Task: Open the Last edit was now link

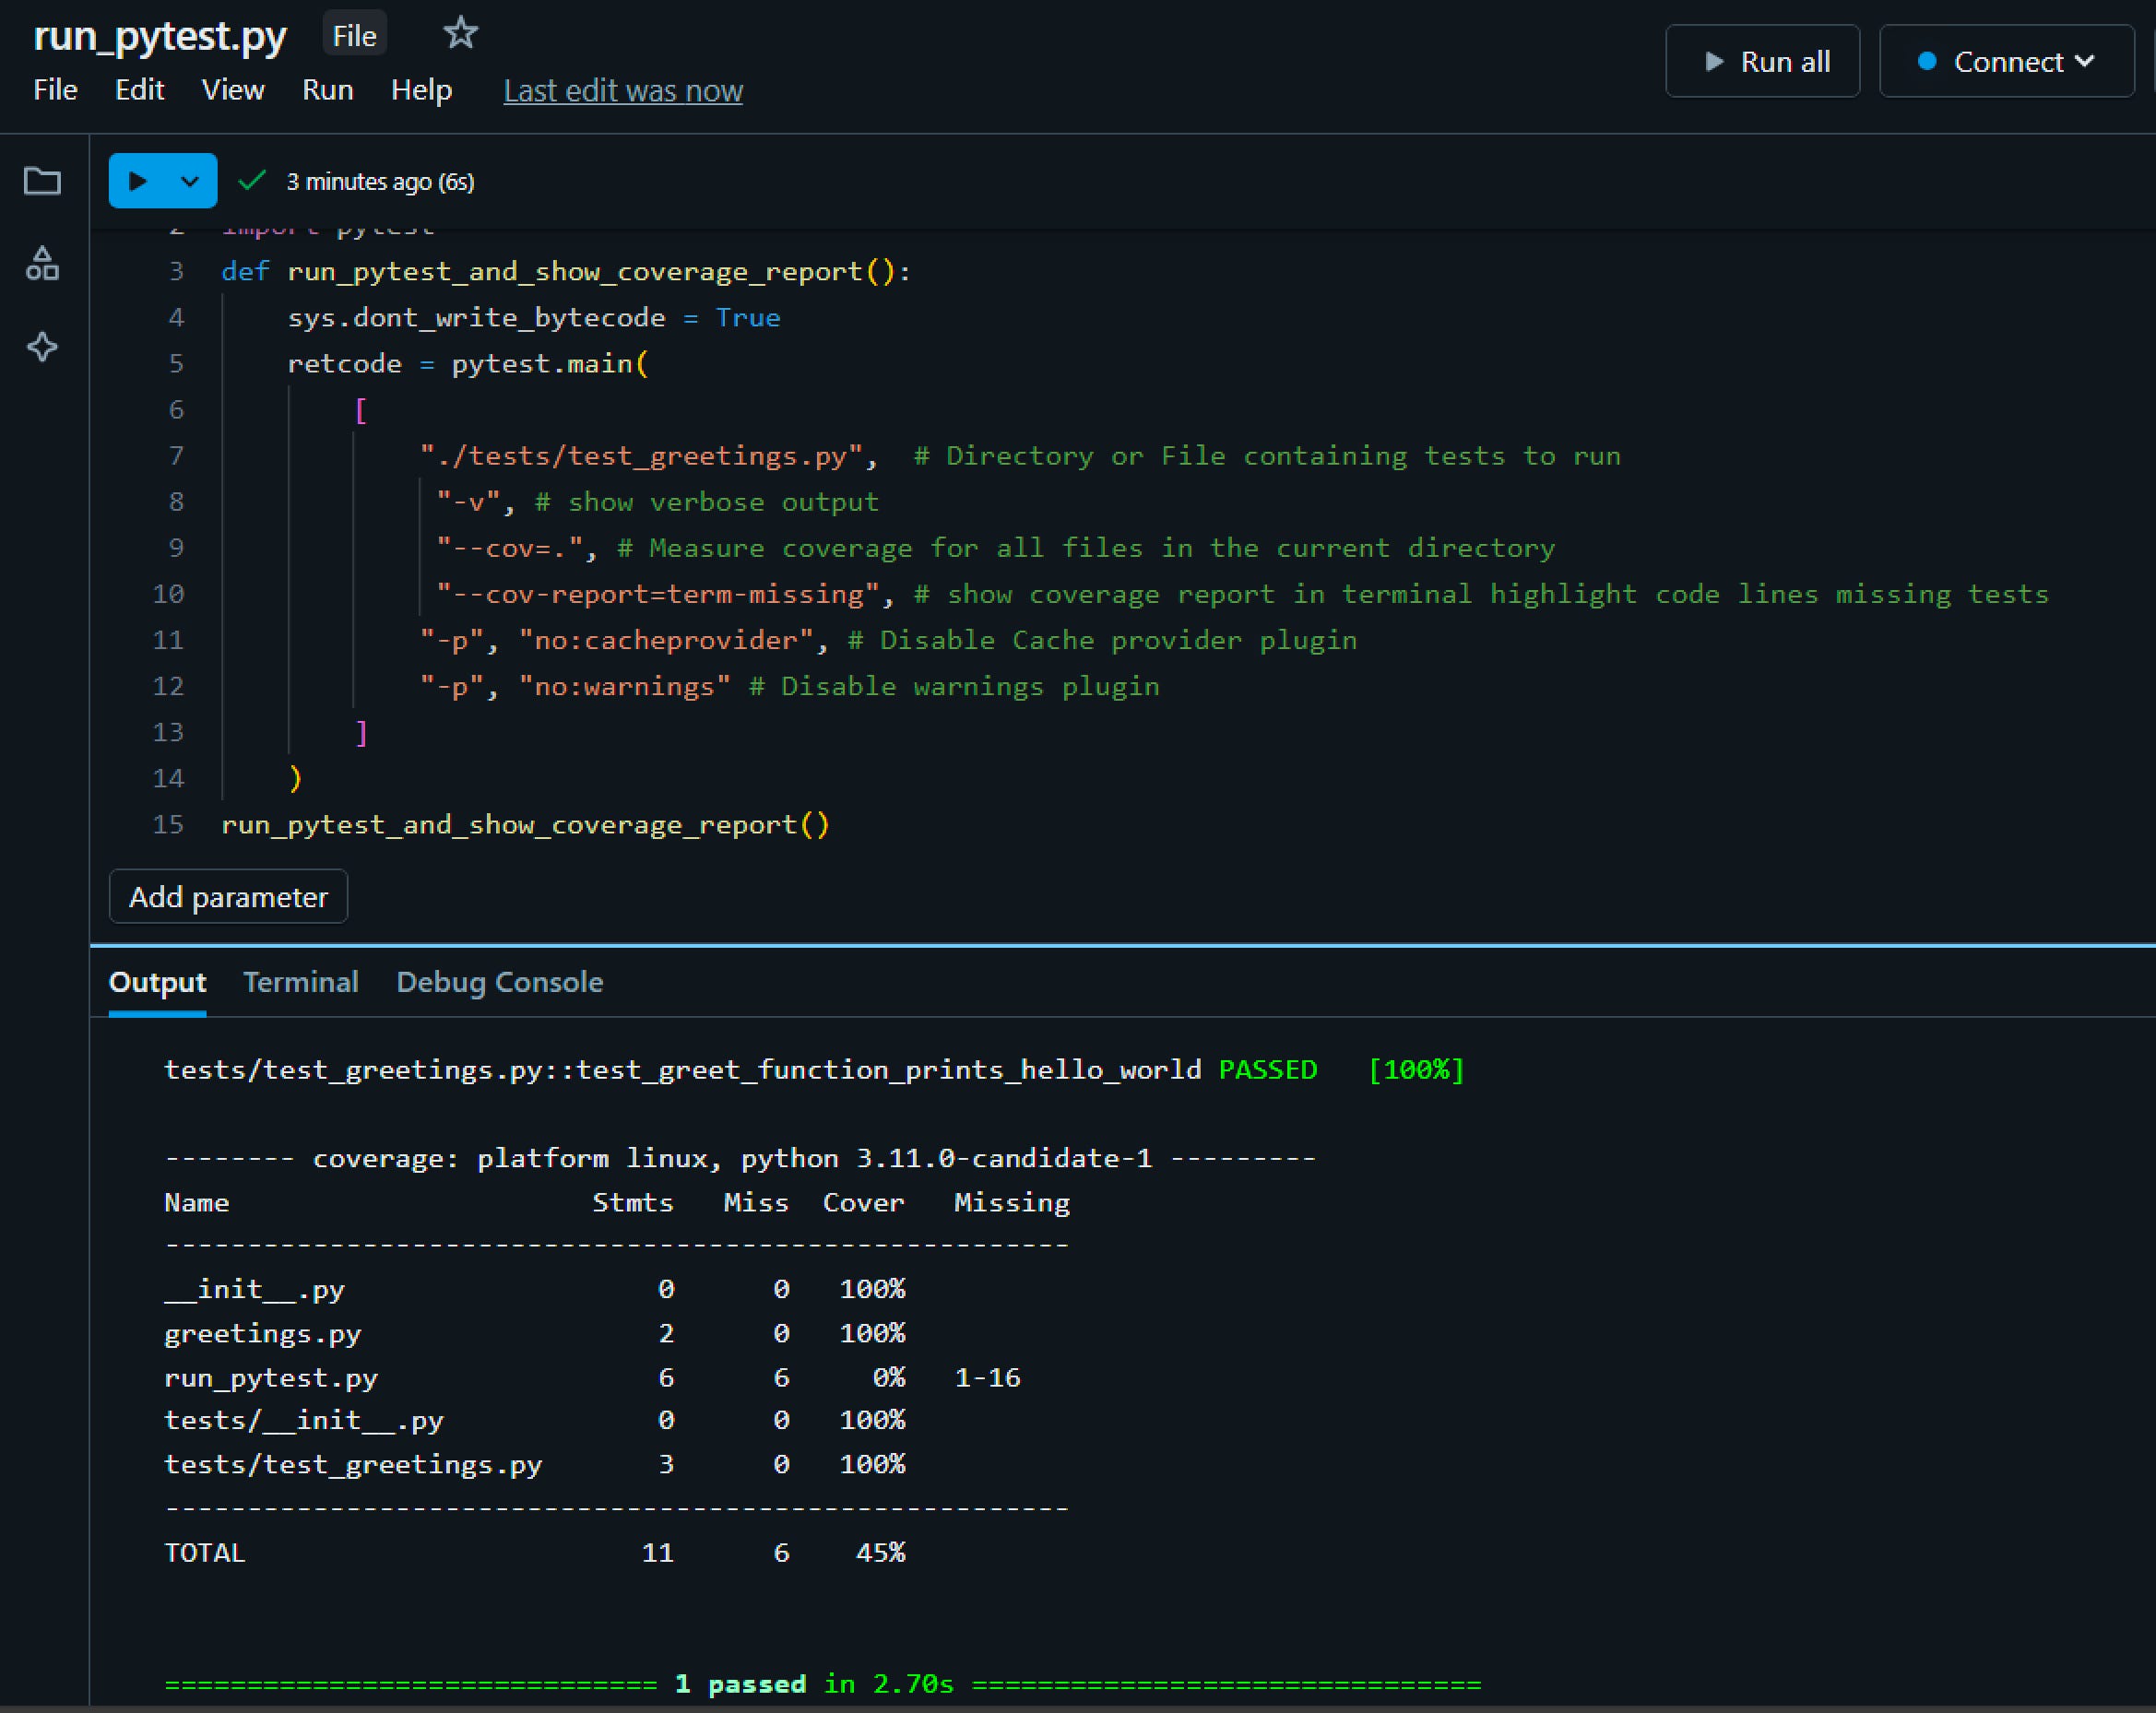Action: [622, 90]
